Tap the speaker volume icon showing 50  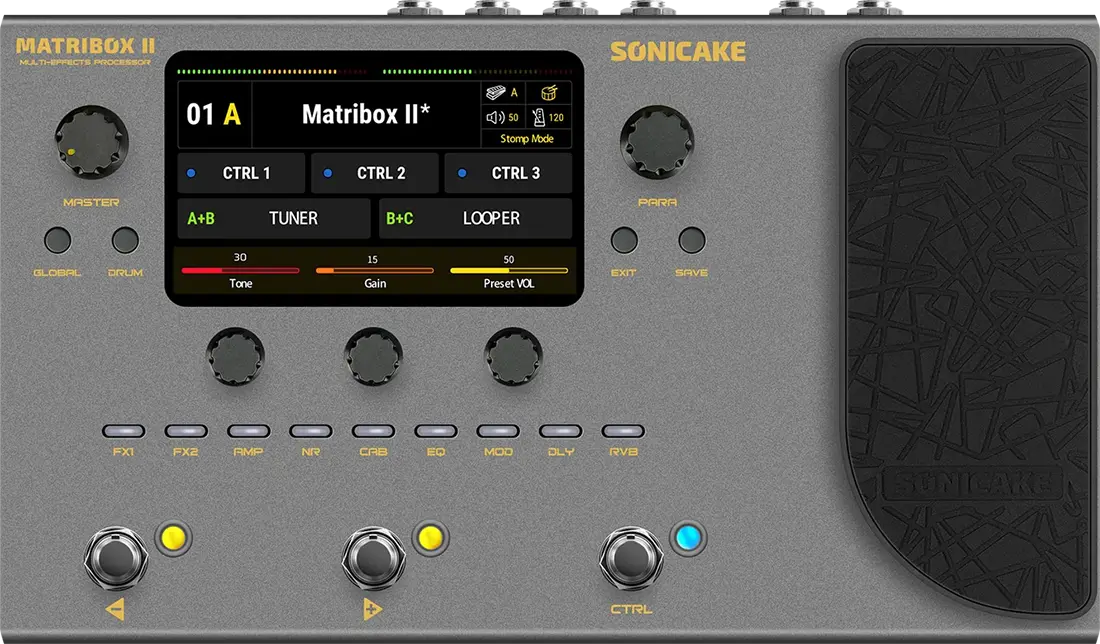[495, 117]
